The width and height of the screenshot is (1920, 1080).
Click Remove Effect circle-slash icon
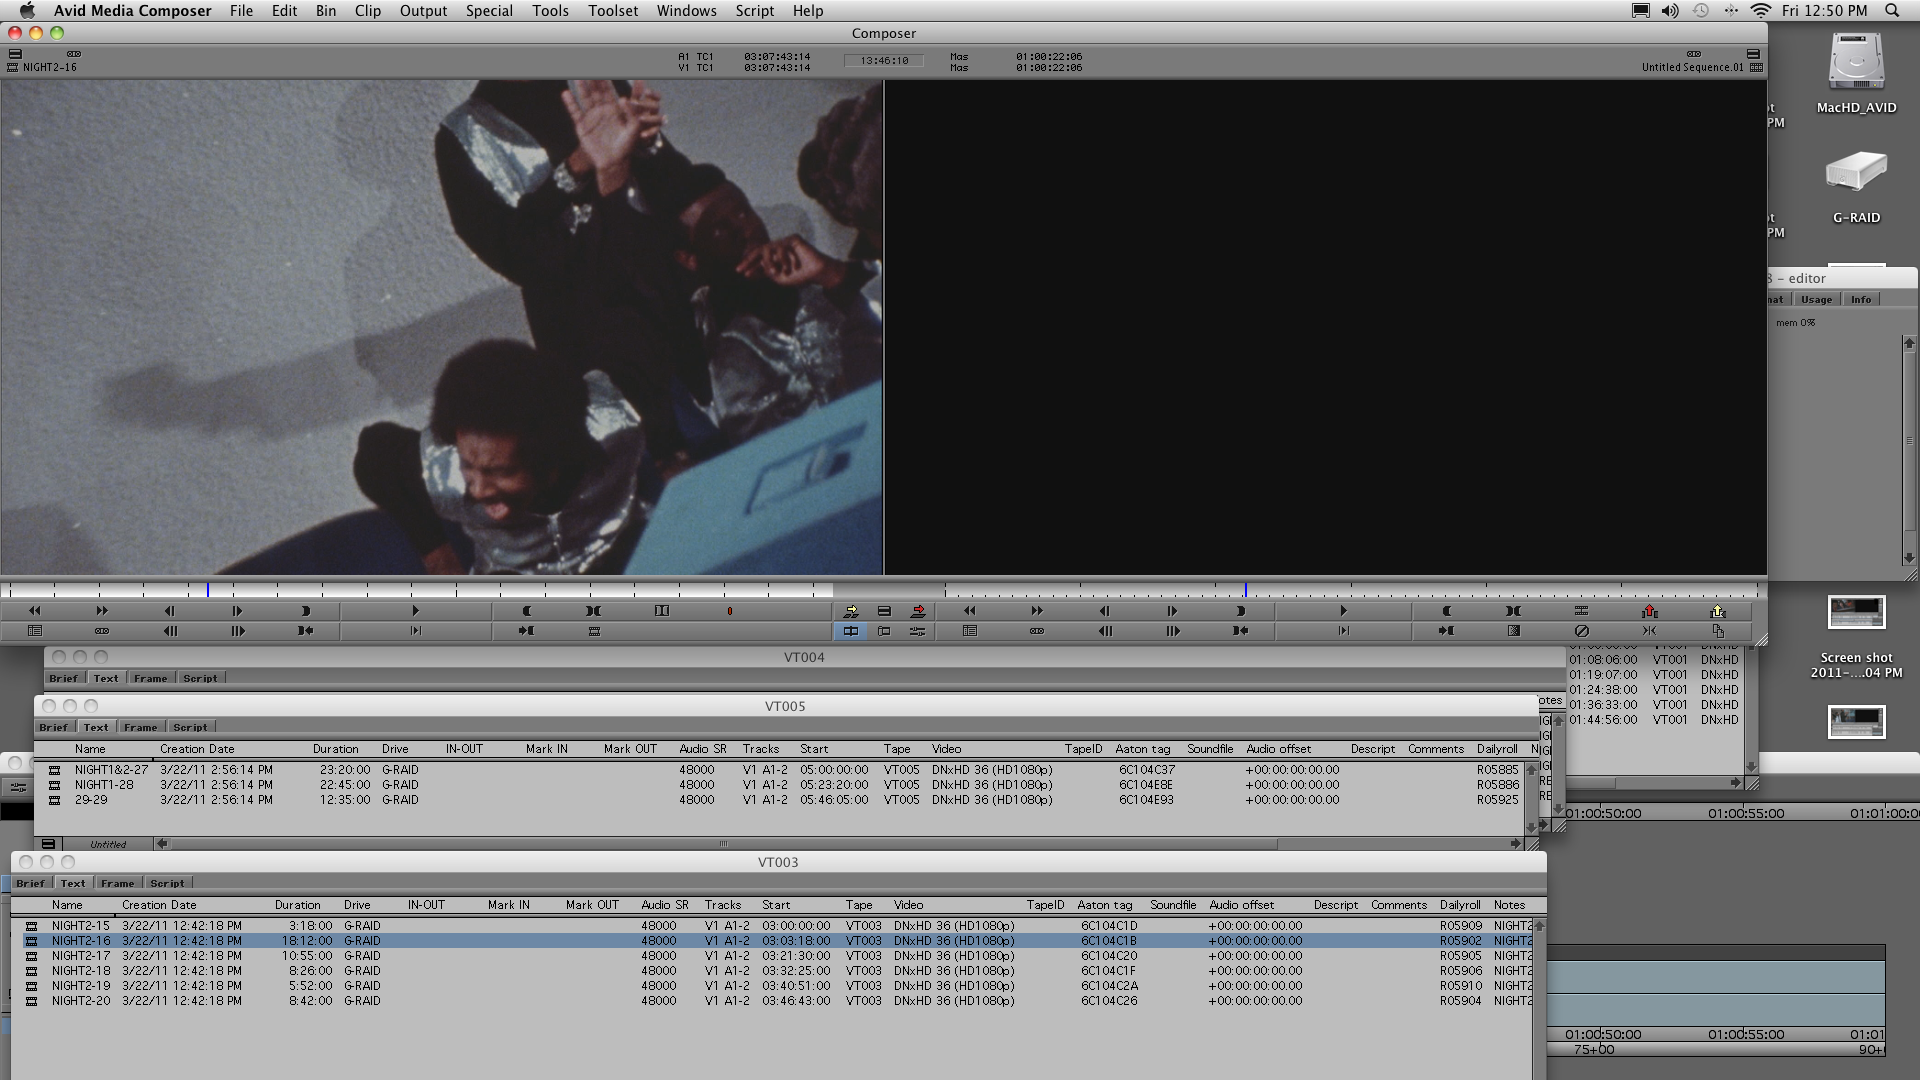tap(1581, 631)
